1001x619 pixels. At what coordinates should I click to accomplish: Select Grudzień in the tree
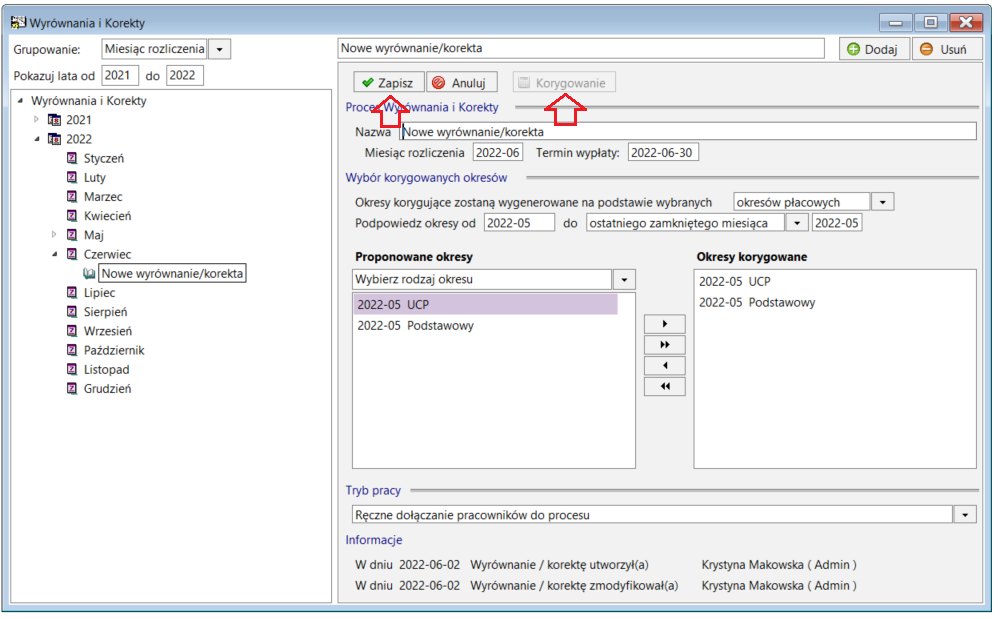107,389
